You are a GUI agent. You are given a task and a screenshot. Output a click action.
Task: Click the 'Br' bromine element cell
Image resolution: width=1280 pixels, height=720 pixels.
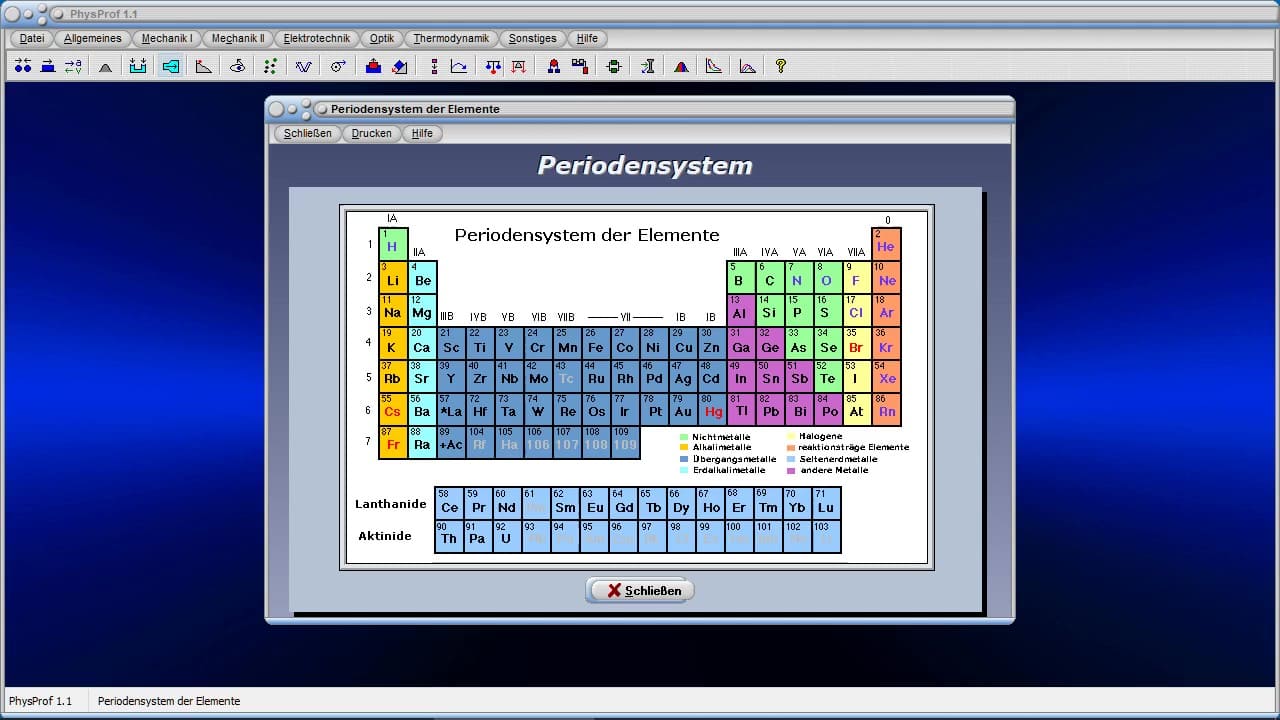857,343
